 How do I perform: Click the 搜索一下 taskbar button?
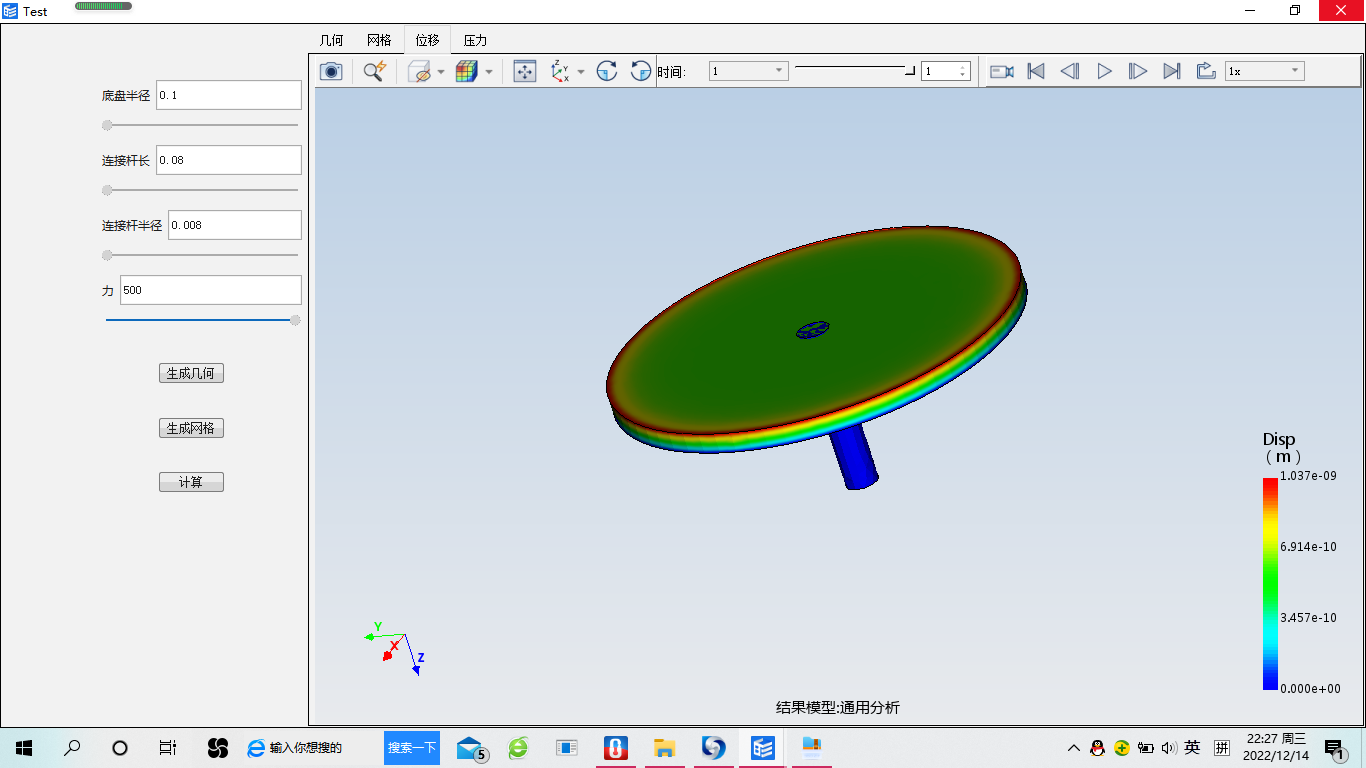pyautogui.click(x=412, y=748)
